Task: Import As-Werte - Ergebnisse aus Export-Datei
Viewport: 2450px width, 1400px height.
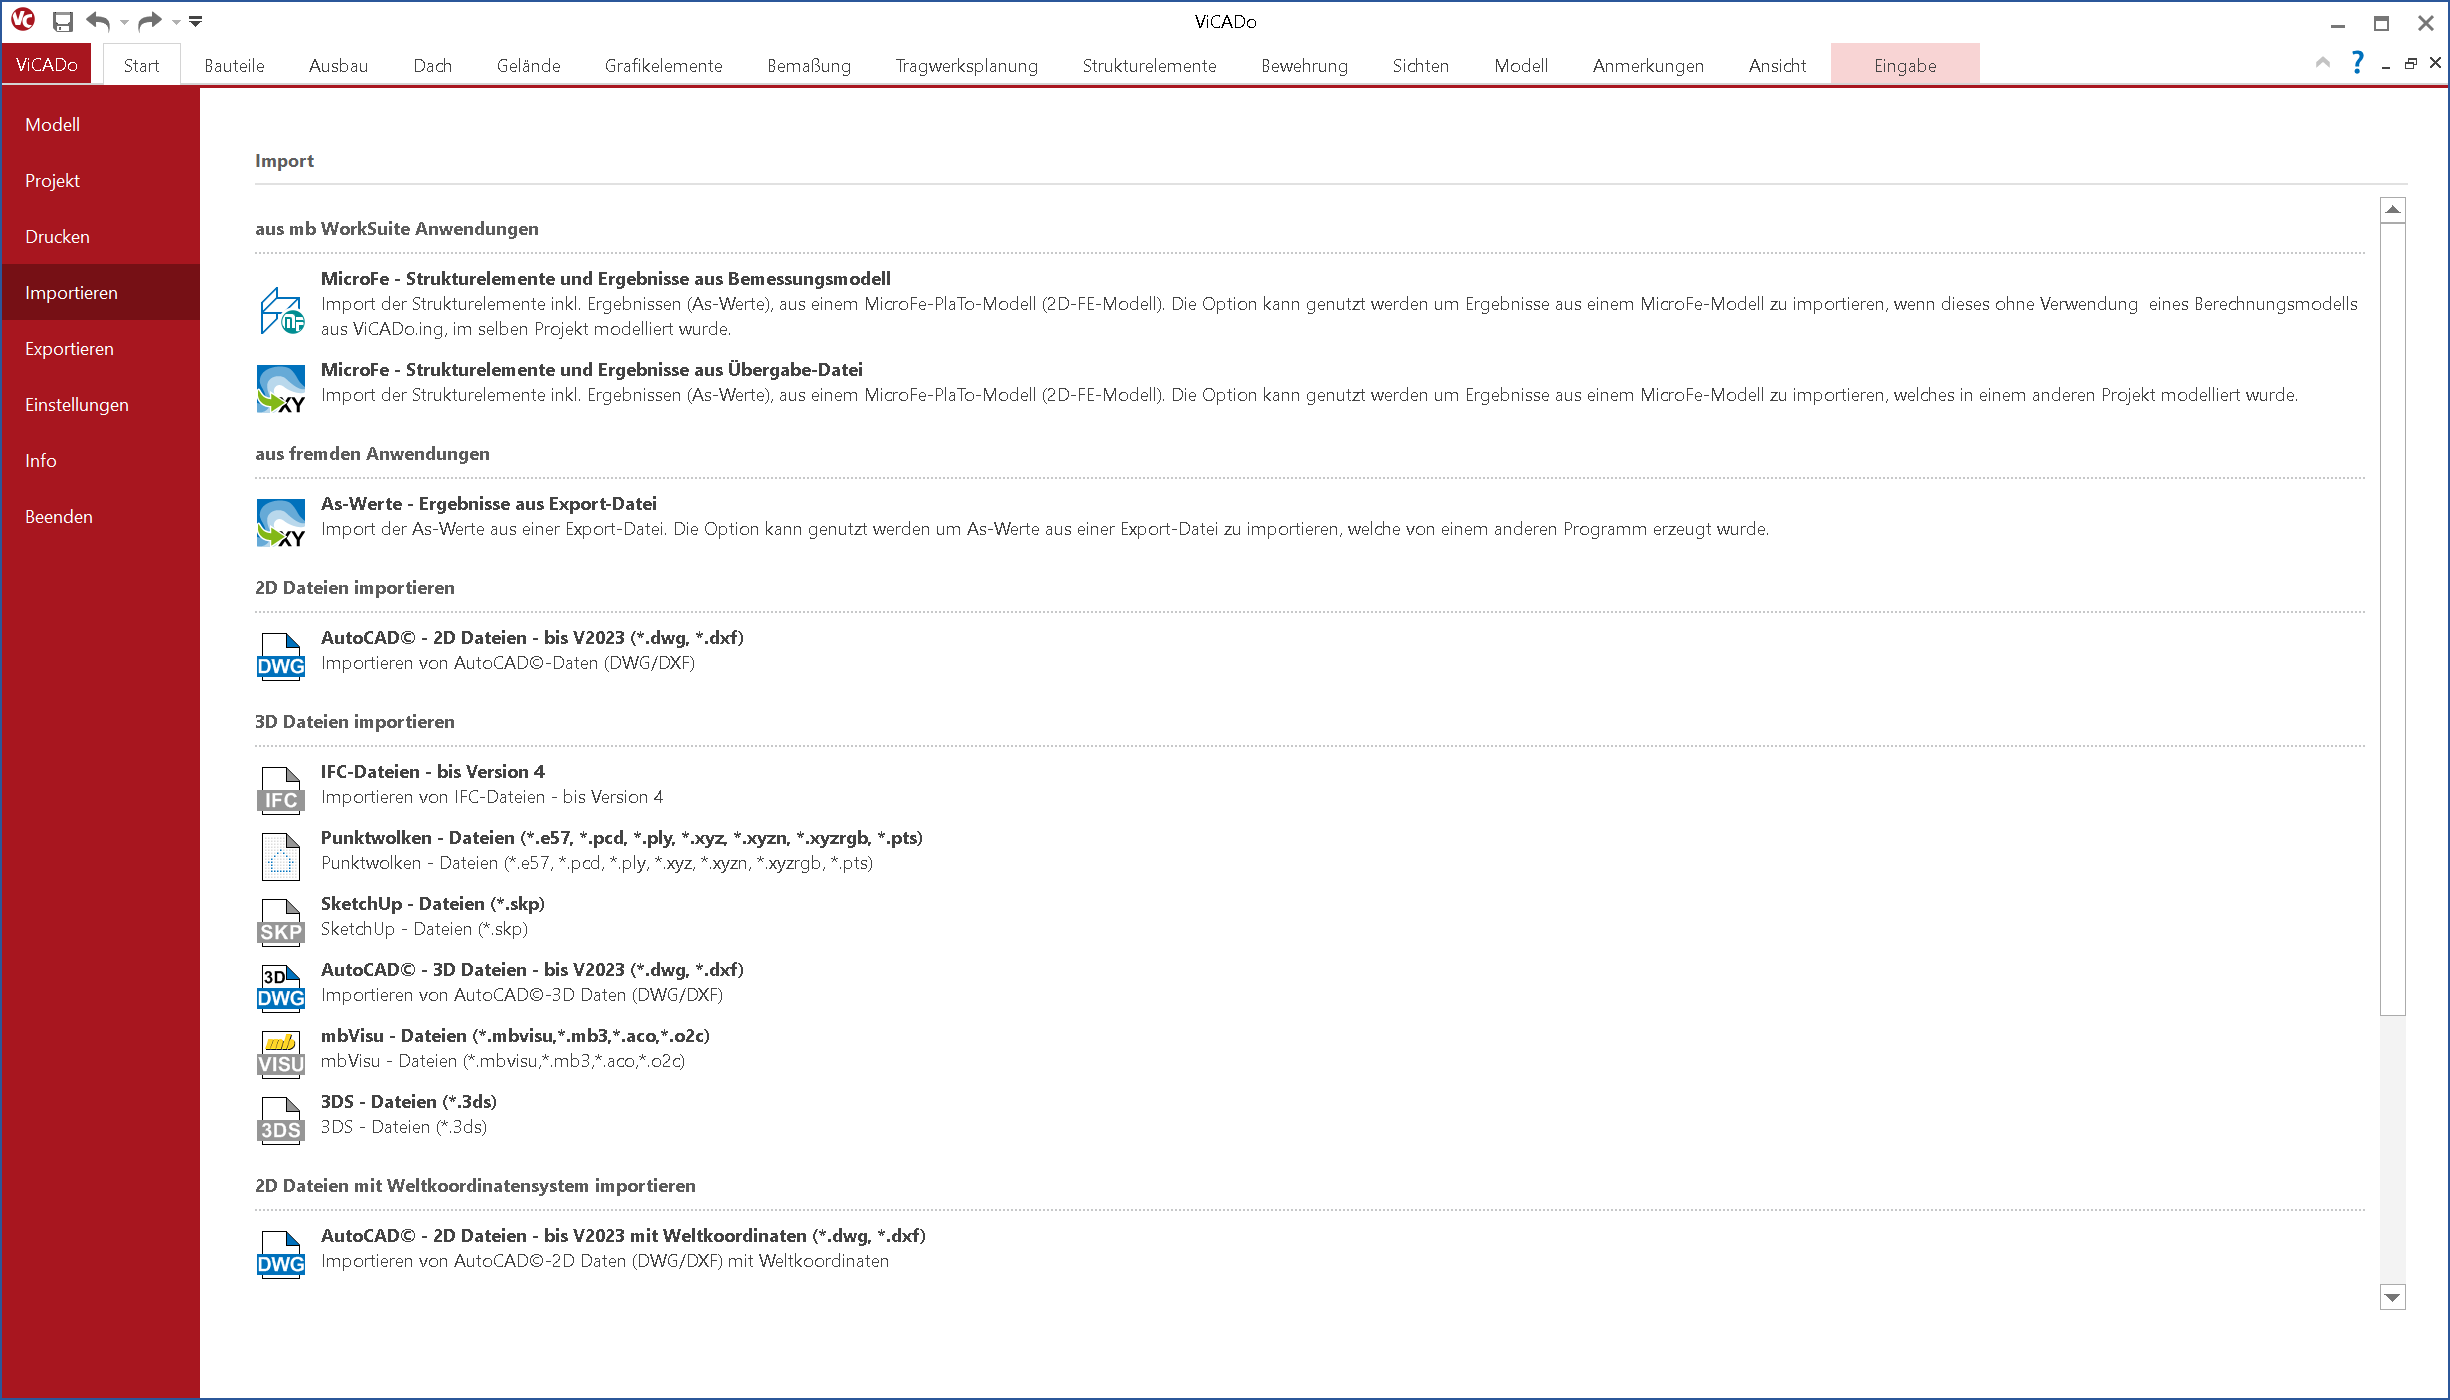Action: [488, 504]
